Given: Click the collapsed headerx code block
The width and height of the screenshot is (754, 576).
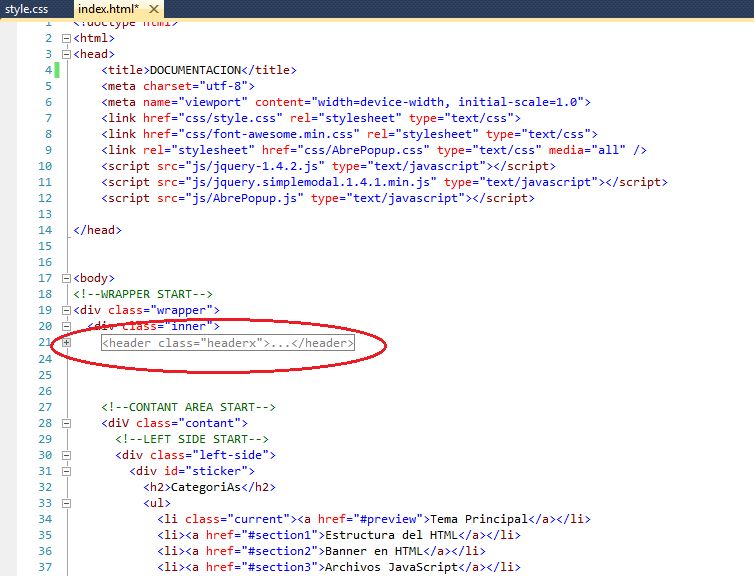Looking at the screenshot, I should [x=228, y=343].
